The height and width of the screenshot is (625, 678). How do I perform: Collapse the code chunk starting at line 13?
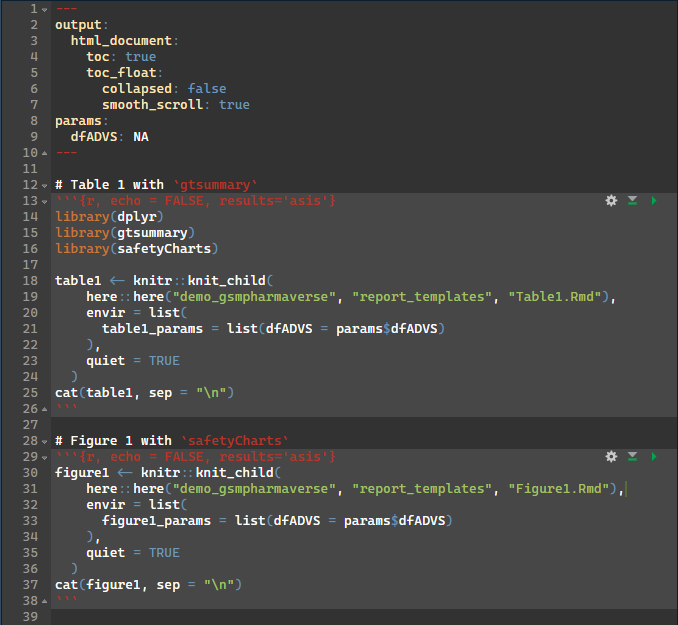44,201
